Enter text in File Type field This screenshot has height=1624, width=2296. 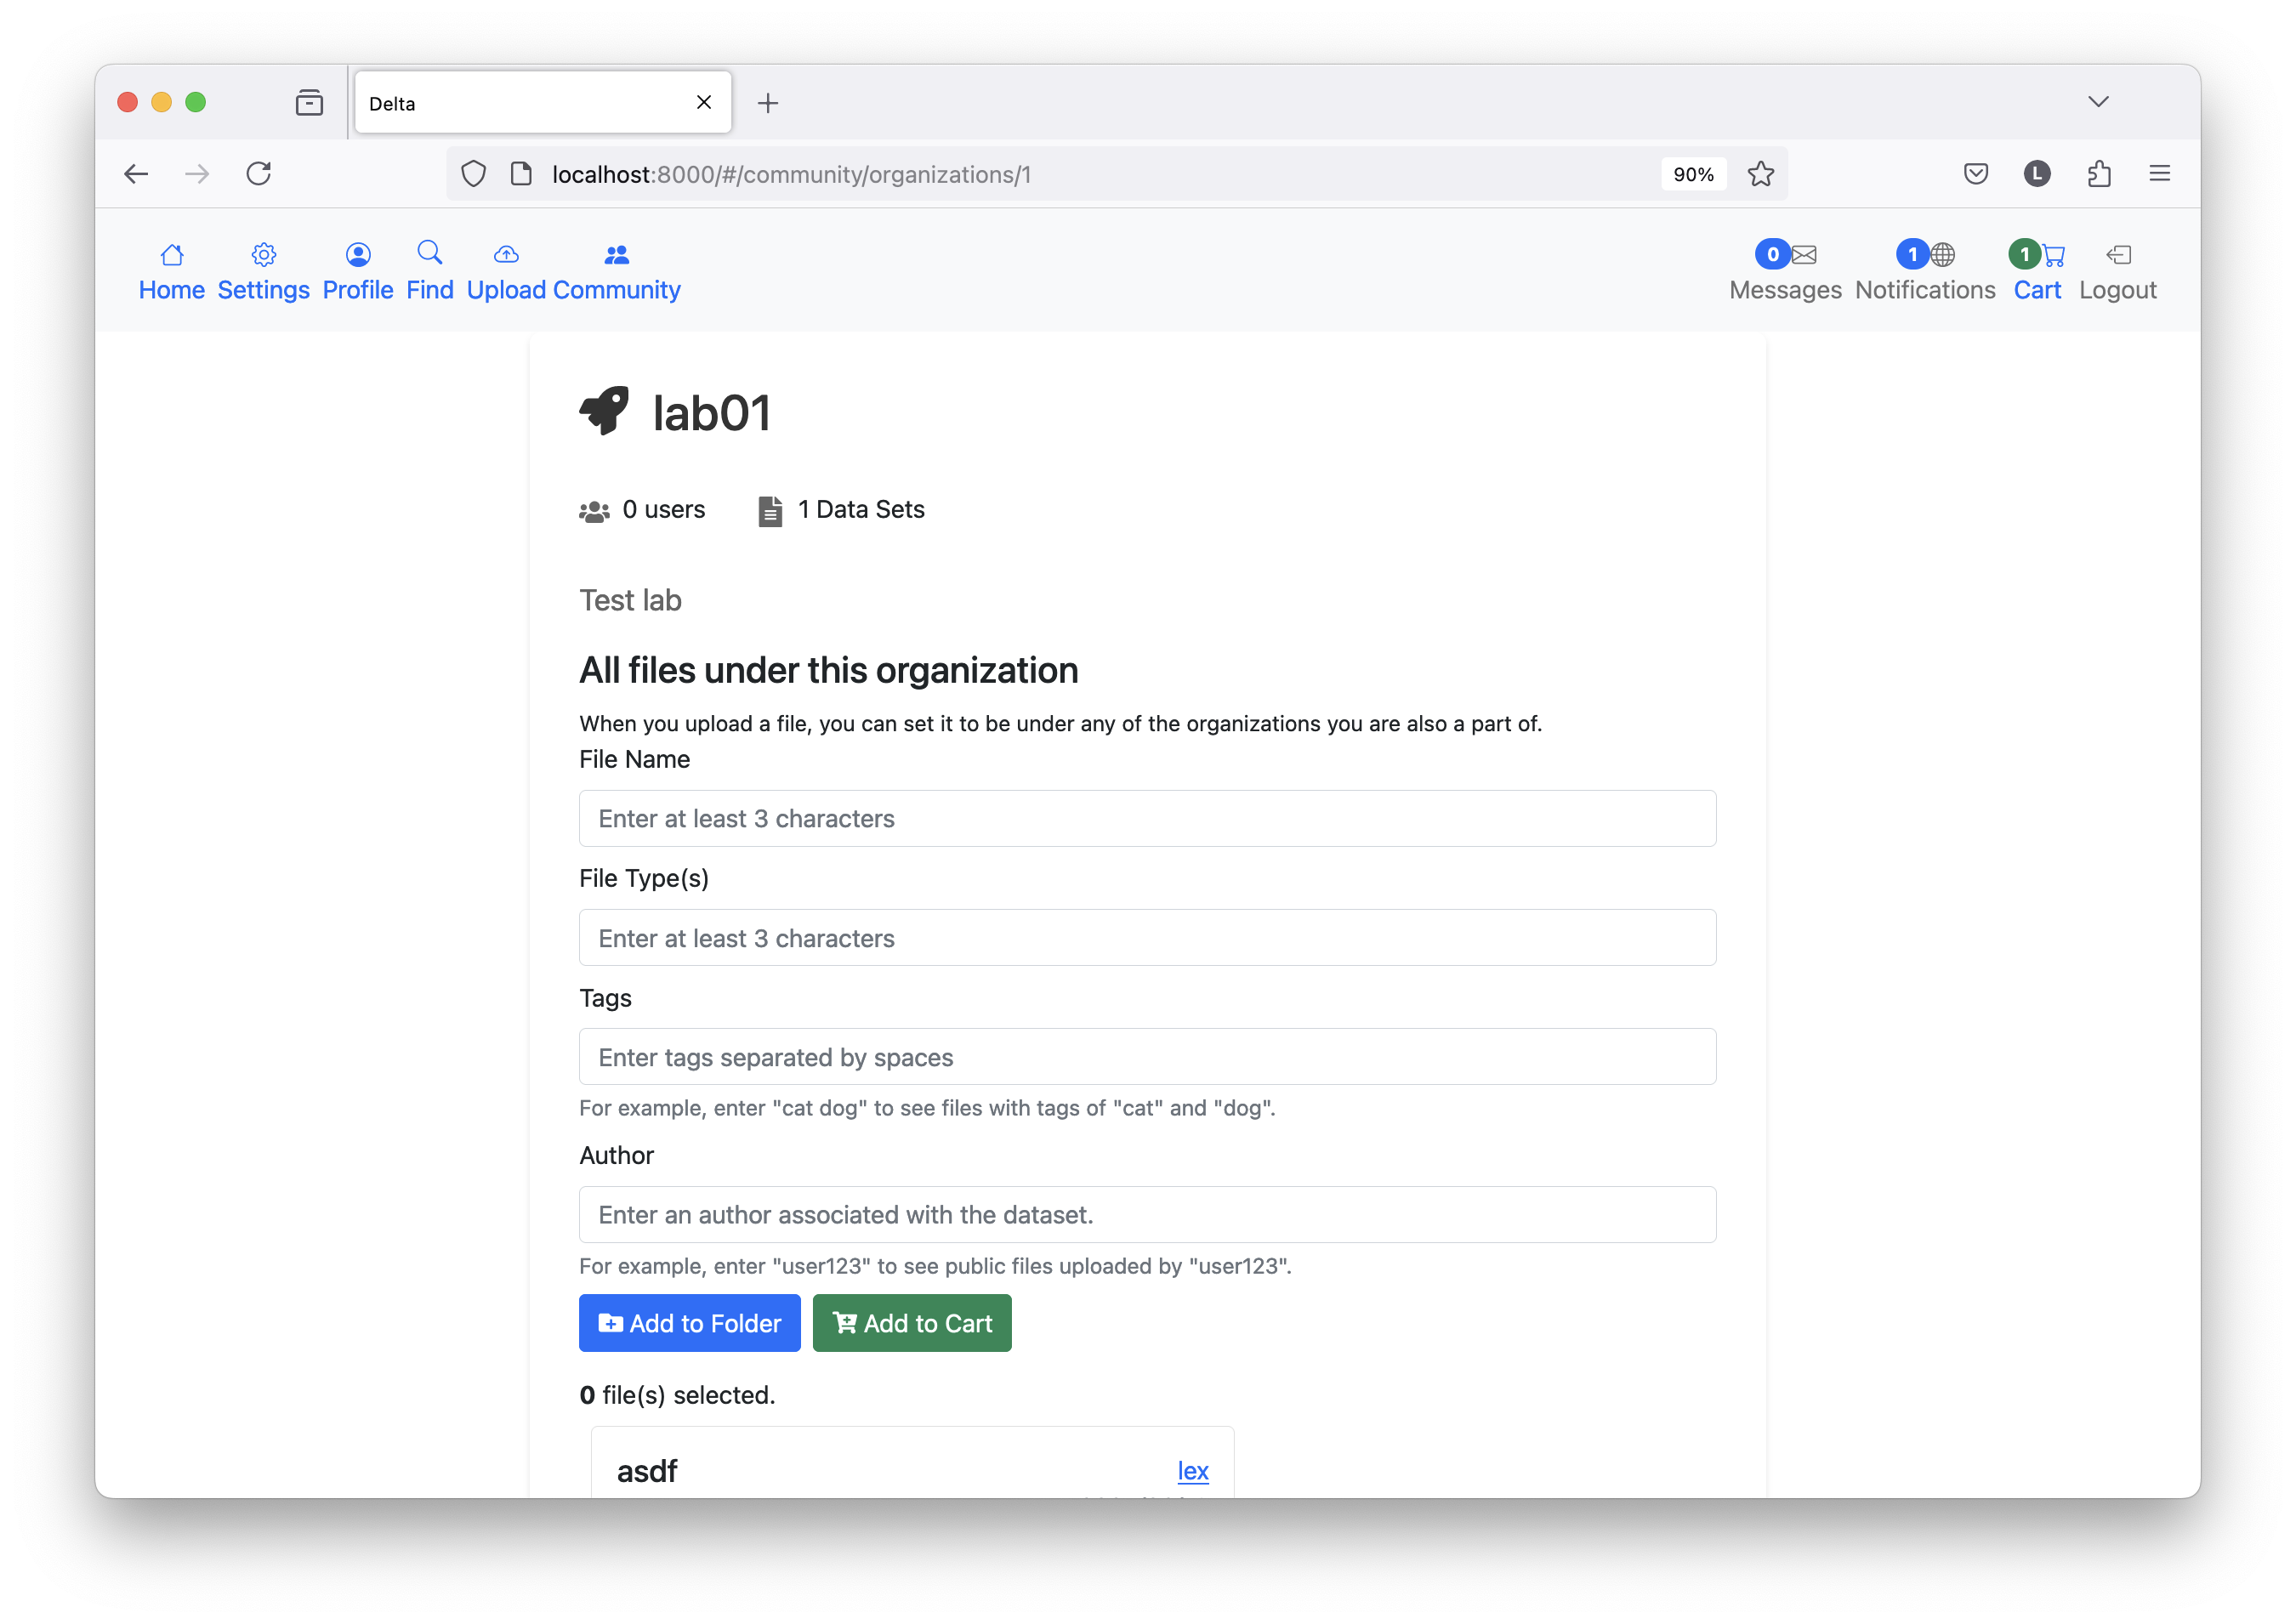pos(1148,937)
